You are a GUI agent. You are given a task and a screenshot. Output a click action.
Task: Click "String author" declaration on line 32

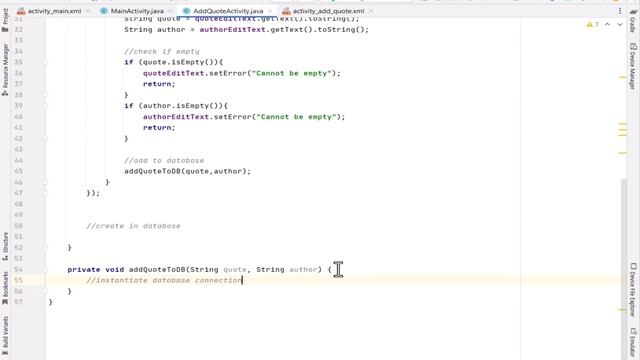pos(155,30)
